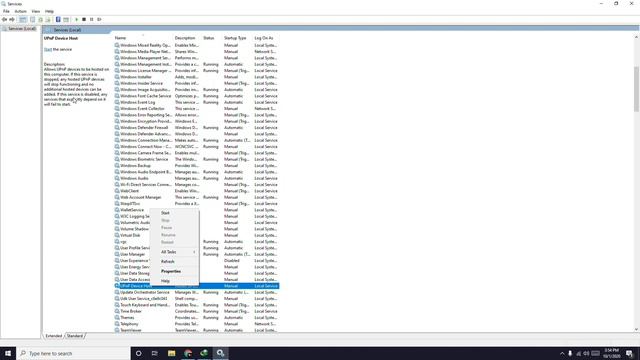Click the Stop Service toolbar icon
This screenshot has width=640, height=360.
coord(84,20)
